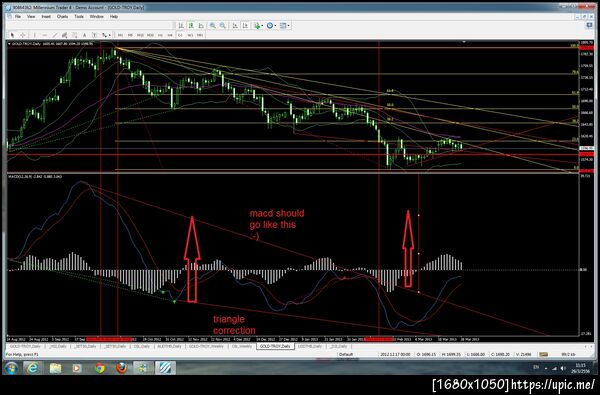Select the Fibonacci retracement tool
This screenshot has height=395, width=600.
pos(74,35)
